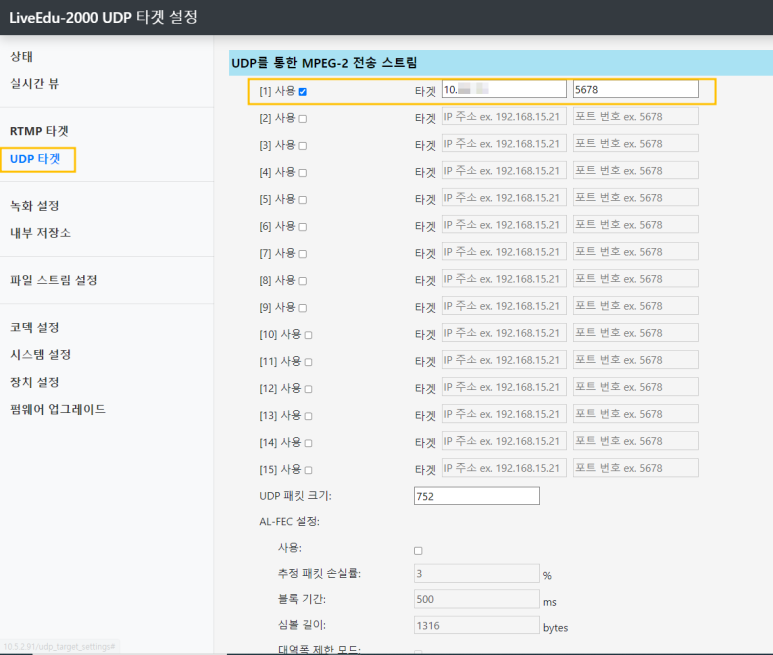Enable the [10] 사용 checkbox
The image size is (773, 655).
coord(309,335)
